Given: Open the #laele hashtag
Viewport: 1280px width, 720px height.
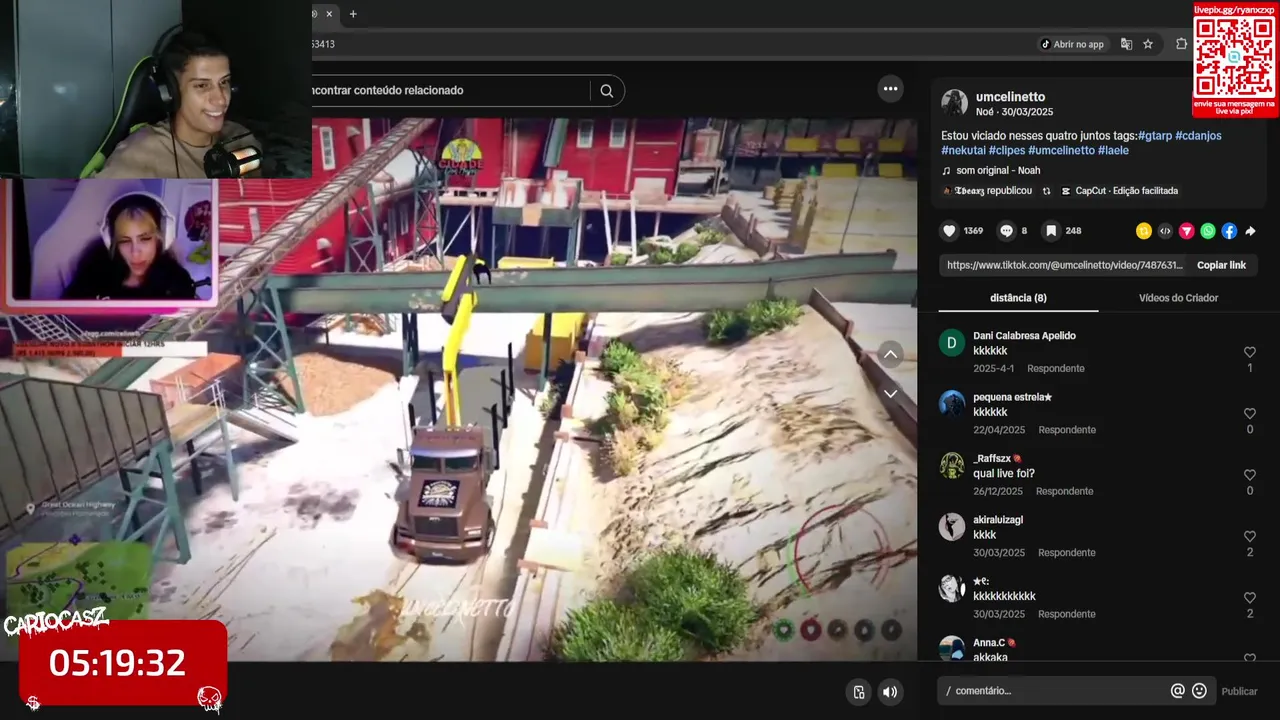Looking at the screenshot, I should click(x=1113, y=150).
